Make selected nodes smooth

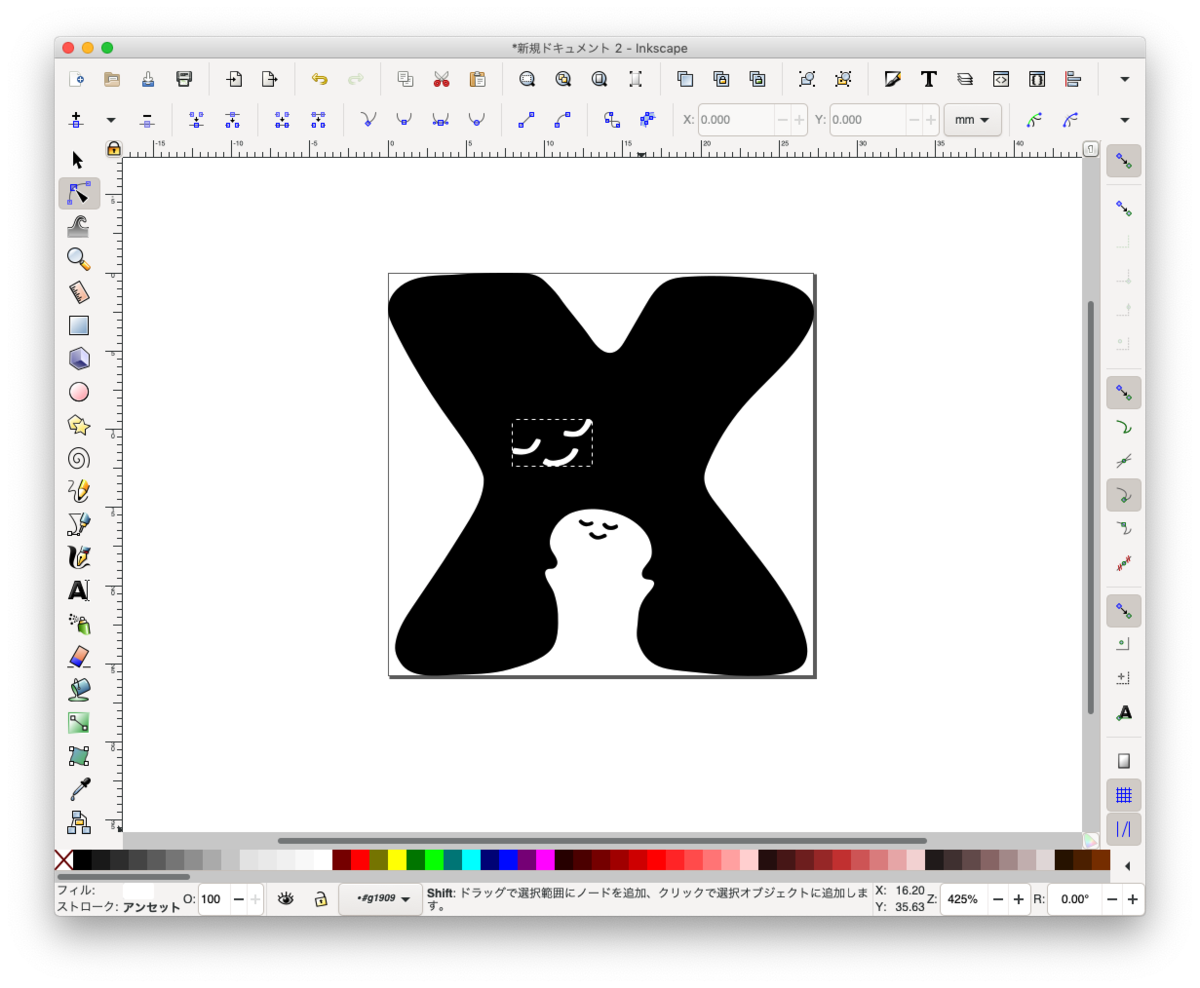pyautogui.click(x=403, y=119)
